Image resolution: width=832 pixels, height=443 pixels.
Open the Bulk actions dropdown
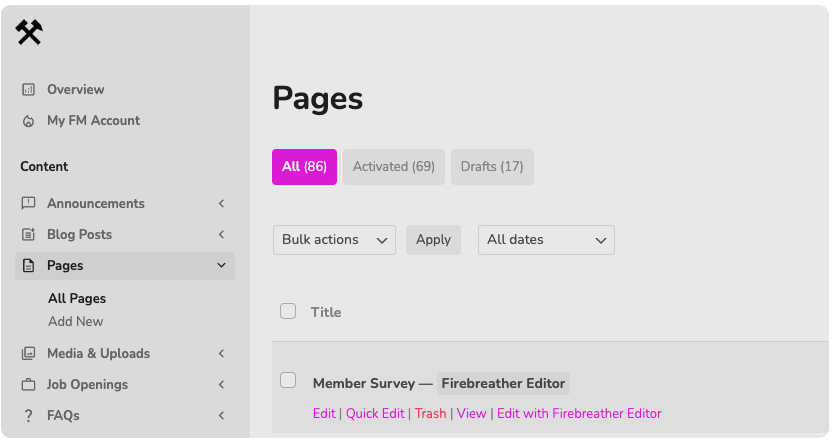(x=334, y=240)
